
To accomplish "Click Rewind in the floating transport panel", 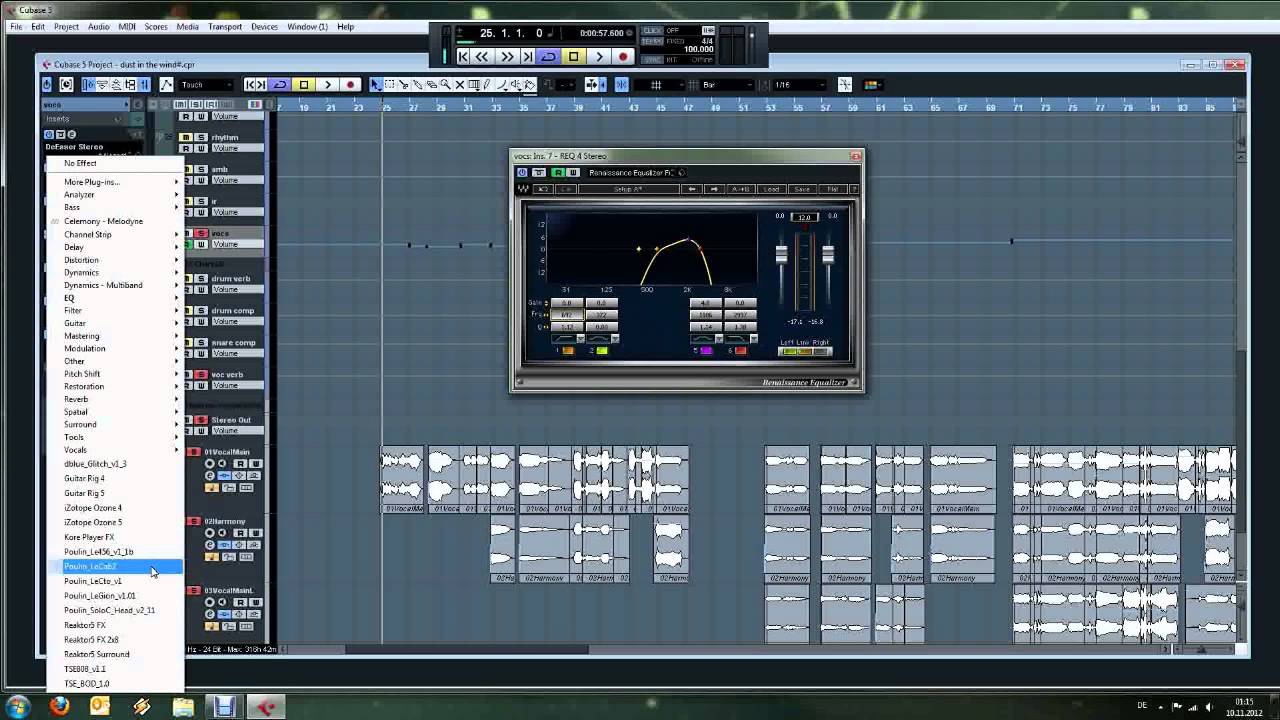I will (483, 57).
